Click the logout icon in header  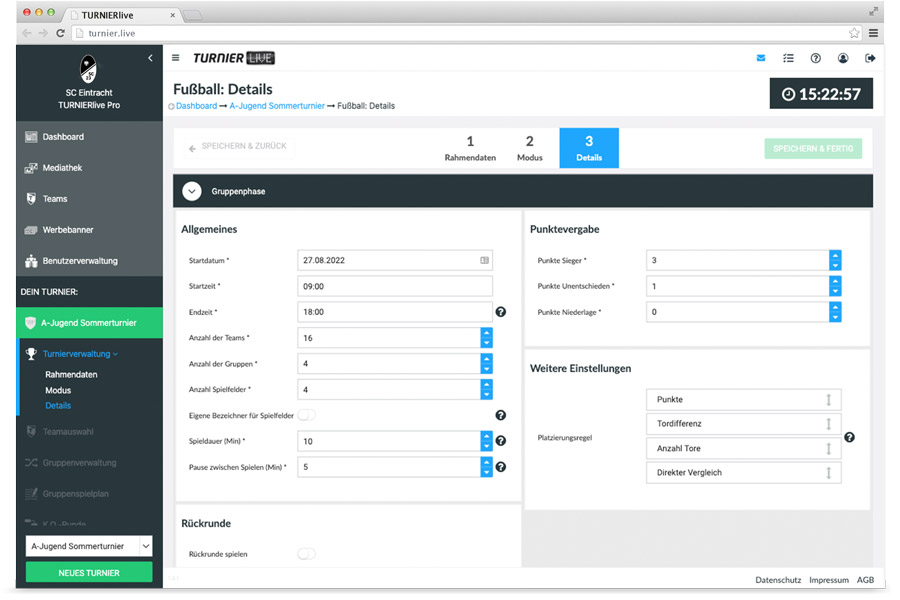tap(870, 58)
